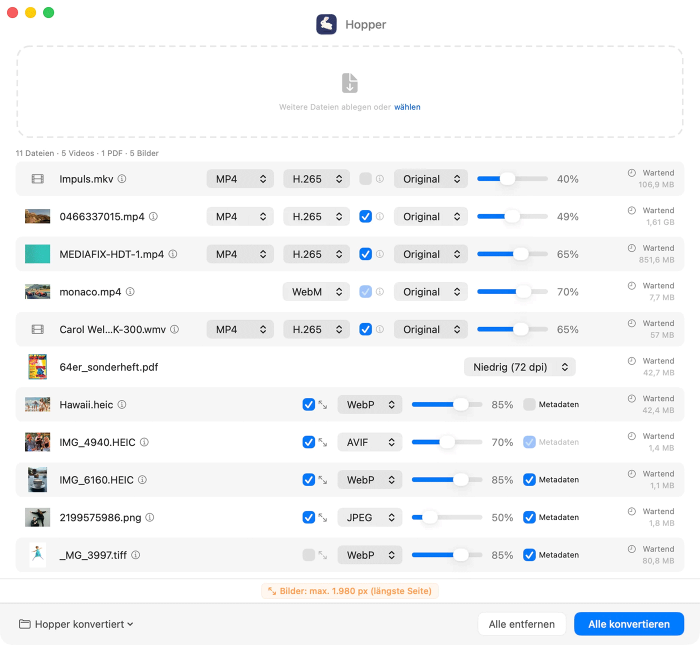Open info icon beside Carol Wel...K-300.wmv
Image resolution: width=700 pixels, height=645 pixels.
click(175, 329)
